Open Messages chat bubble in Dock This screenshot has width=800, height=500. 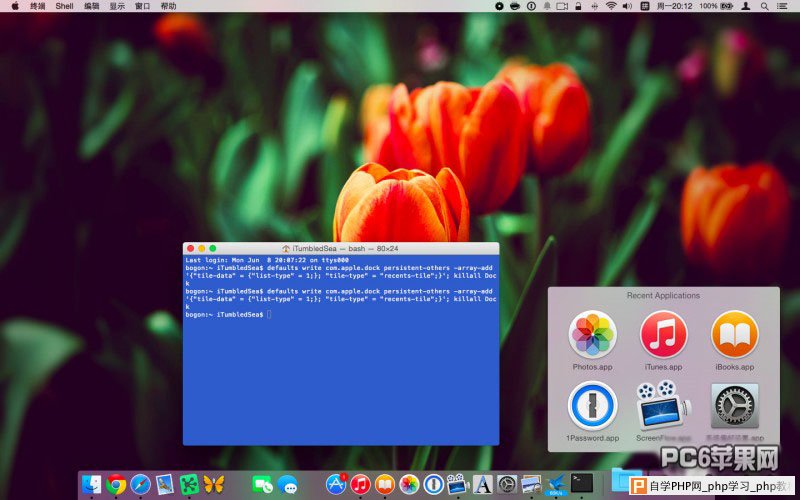click(x=288, y=484)
